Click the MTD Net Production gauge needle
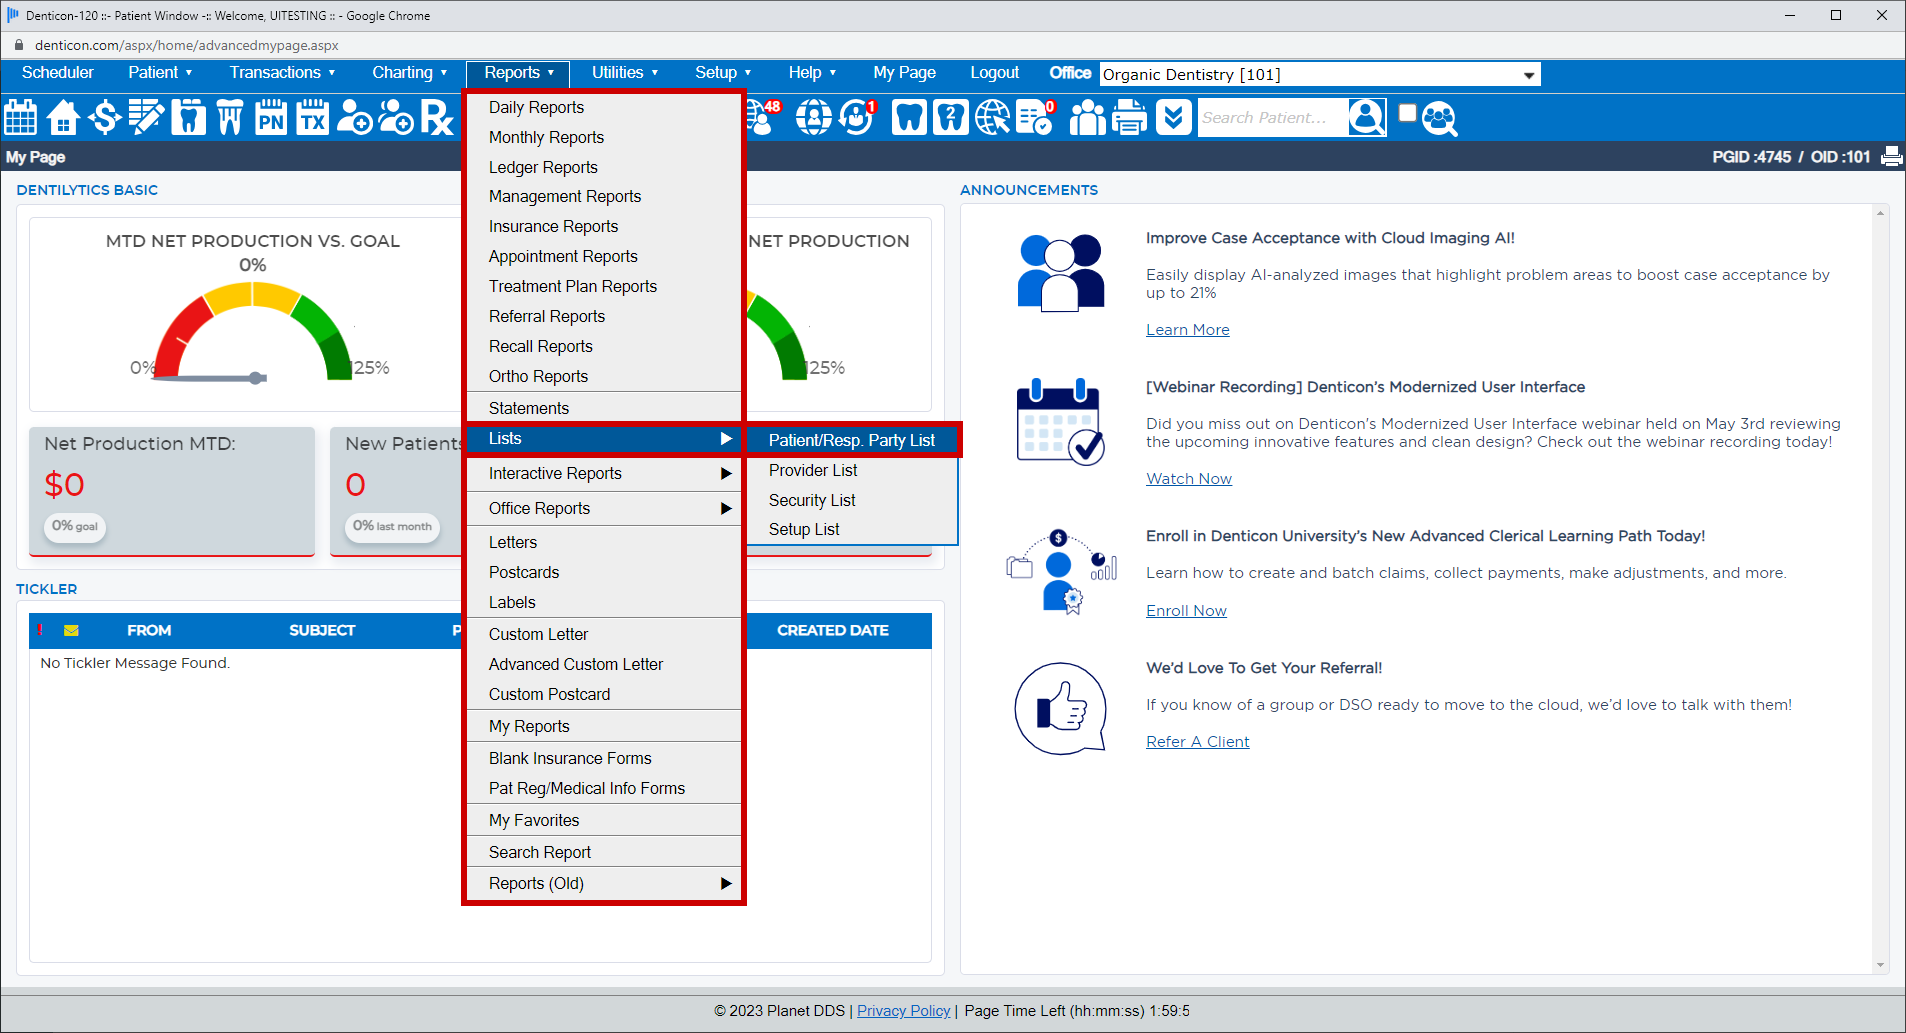 [208, 378]
